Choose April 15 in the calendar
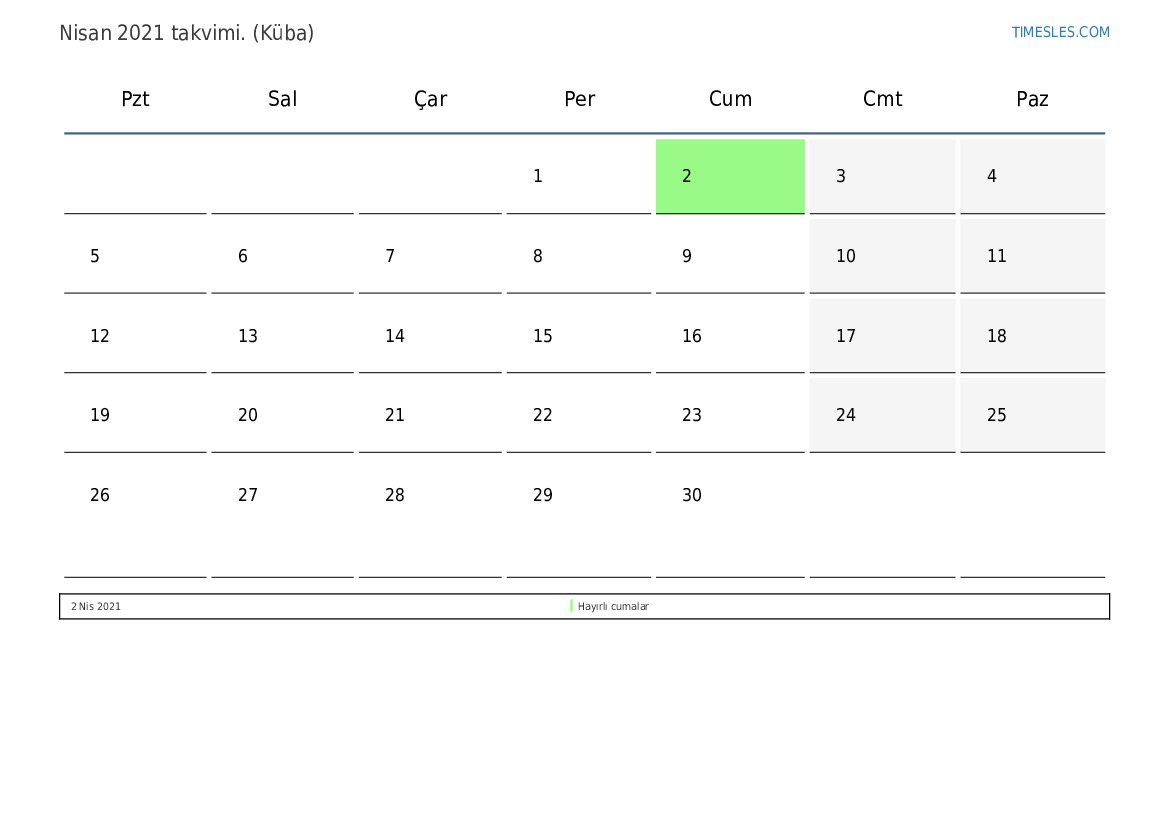This screenshot has width=1169, height=827. pos(579,336)
